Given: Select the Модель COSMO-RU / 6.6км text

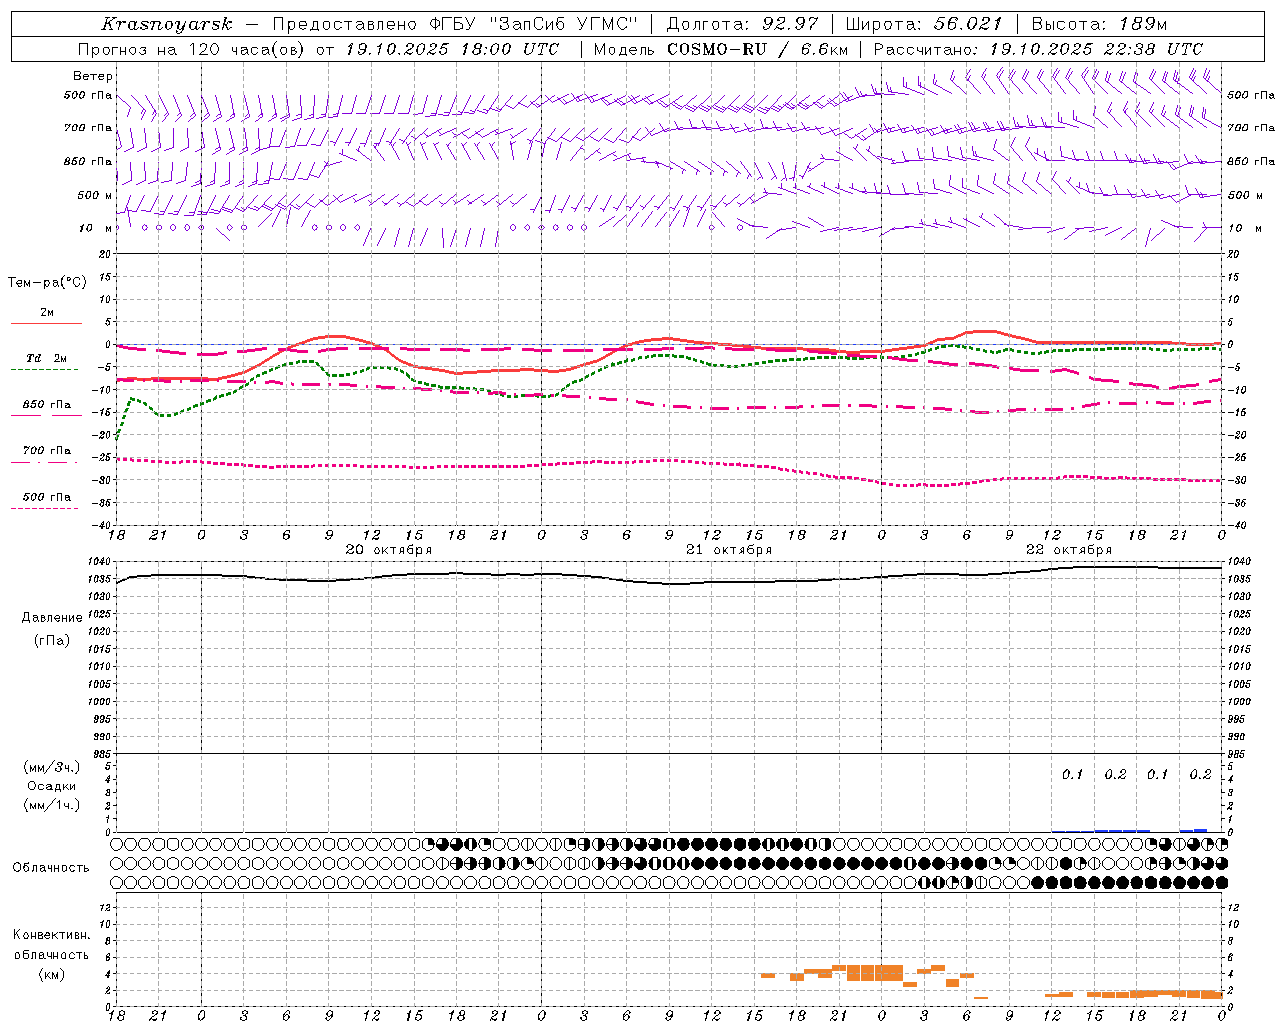Looking at the screenshot, I should [721, 49].
